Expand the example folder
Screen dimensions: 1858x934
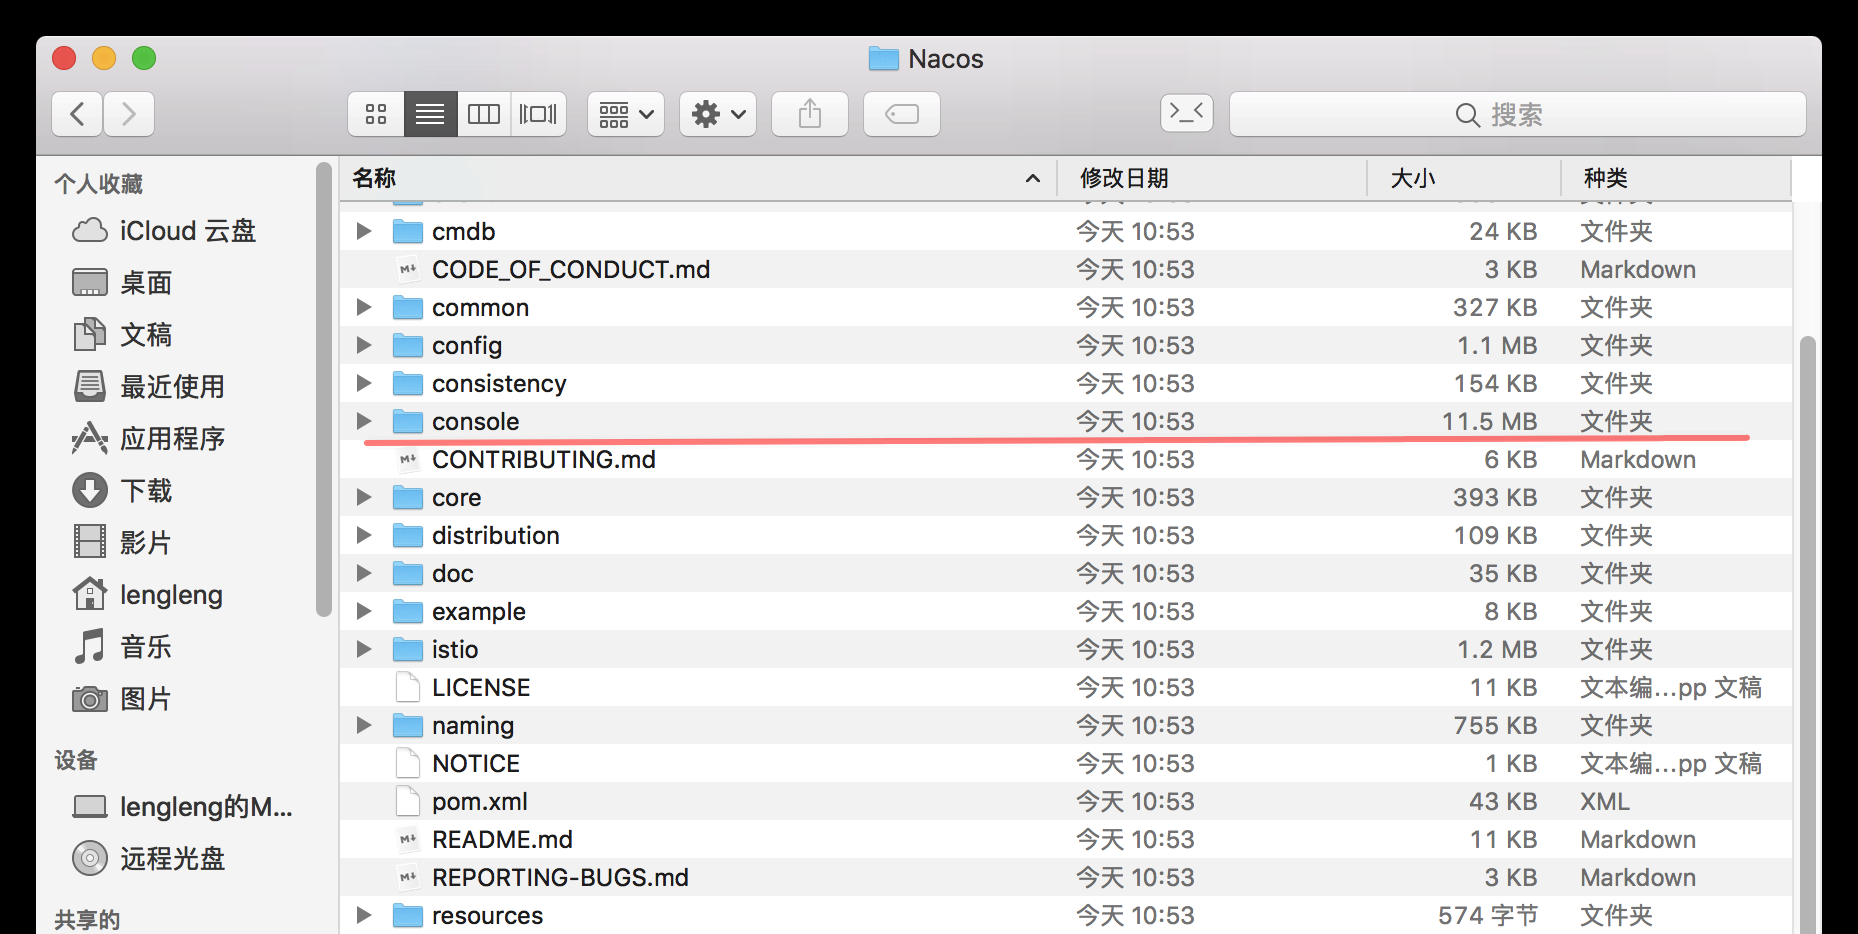(364, 611)
